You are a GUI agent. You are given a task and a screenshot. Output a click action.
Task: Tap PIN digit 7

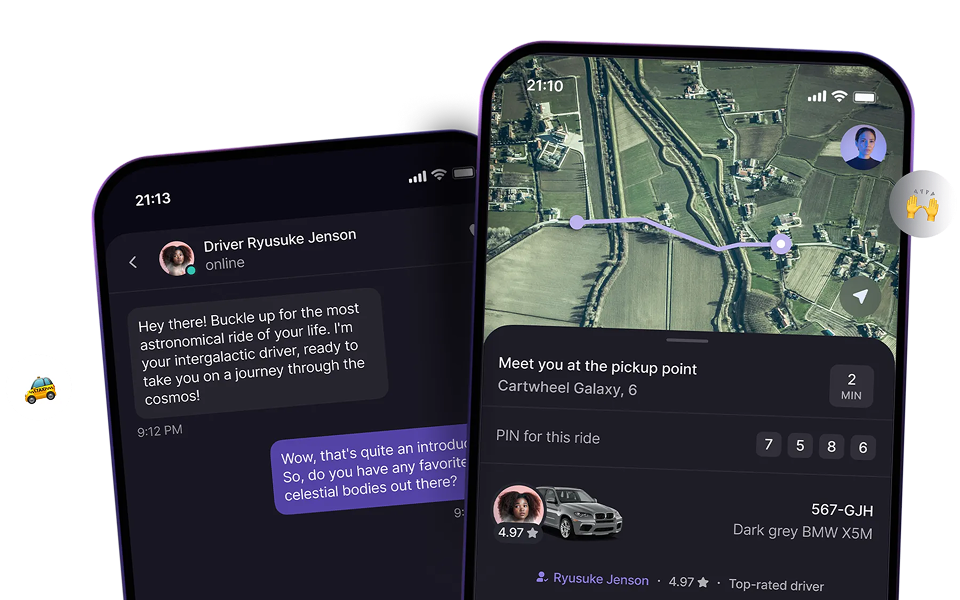768,444
